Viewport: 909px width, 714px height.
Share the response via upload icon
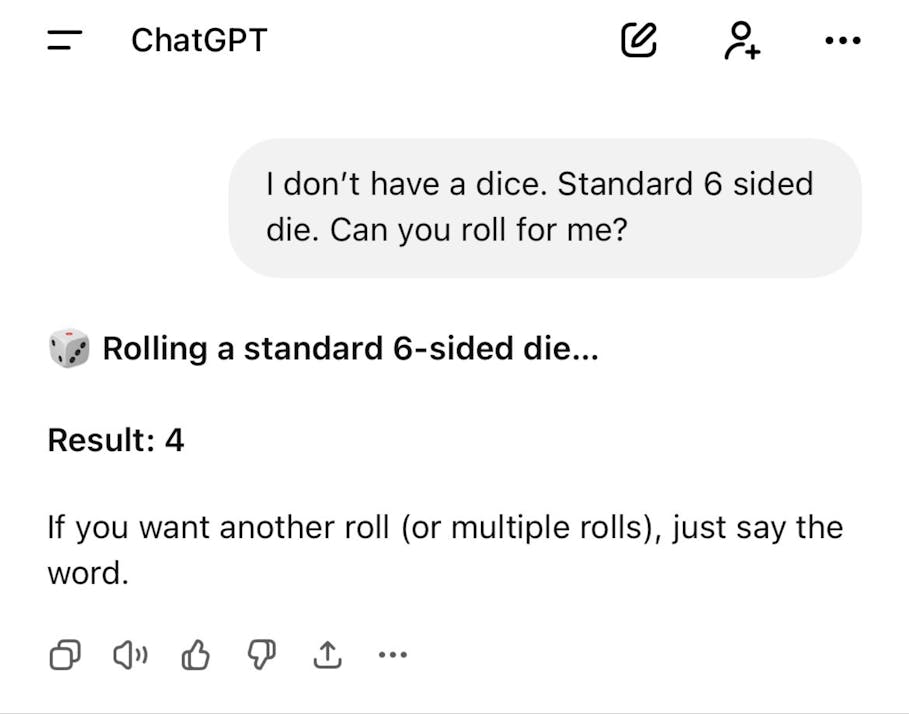click(326, 656)
